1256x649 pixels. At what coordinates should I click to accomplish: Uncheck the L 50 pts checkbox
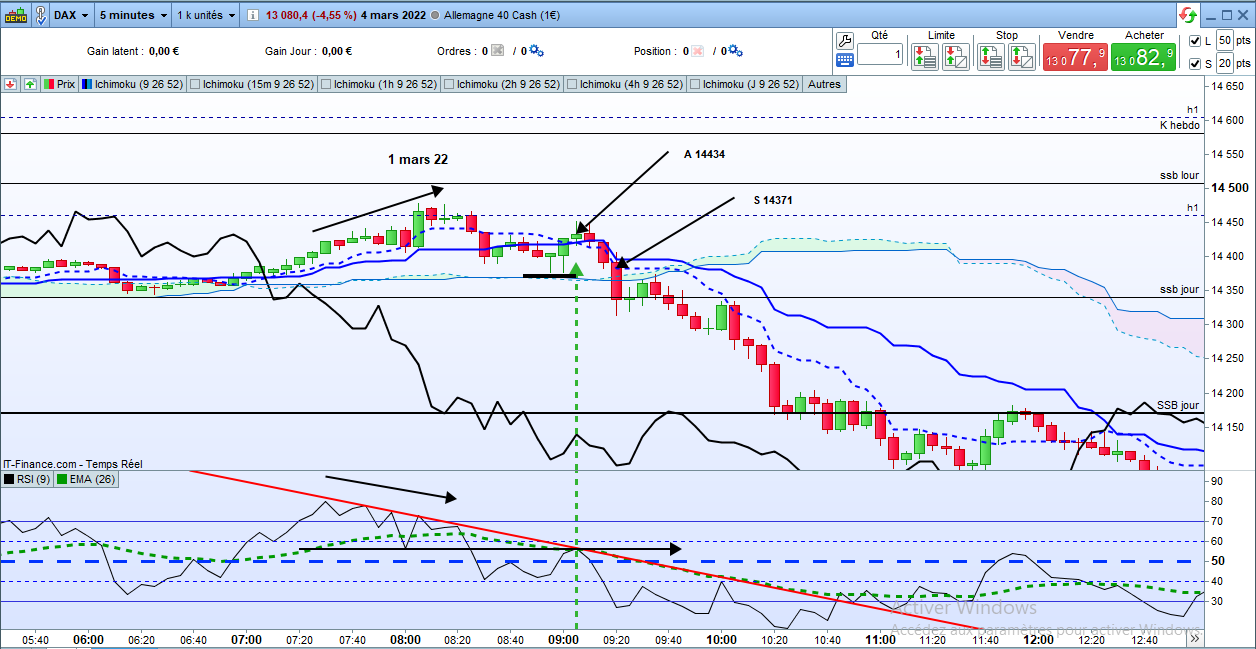(x=1195, y=41)
